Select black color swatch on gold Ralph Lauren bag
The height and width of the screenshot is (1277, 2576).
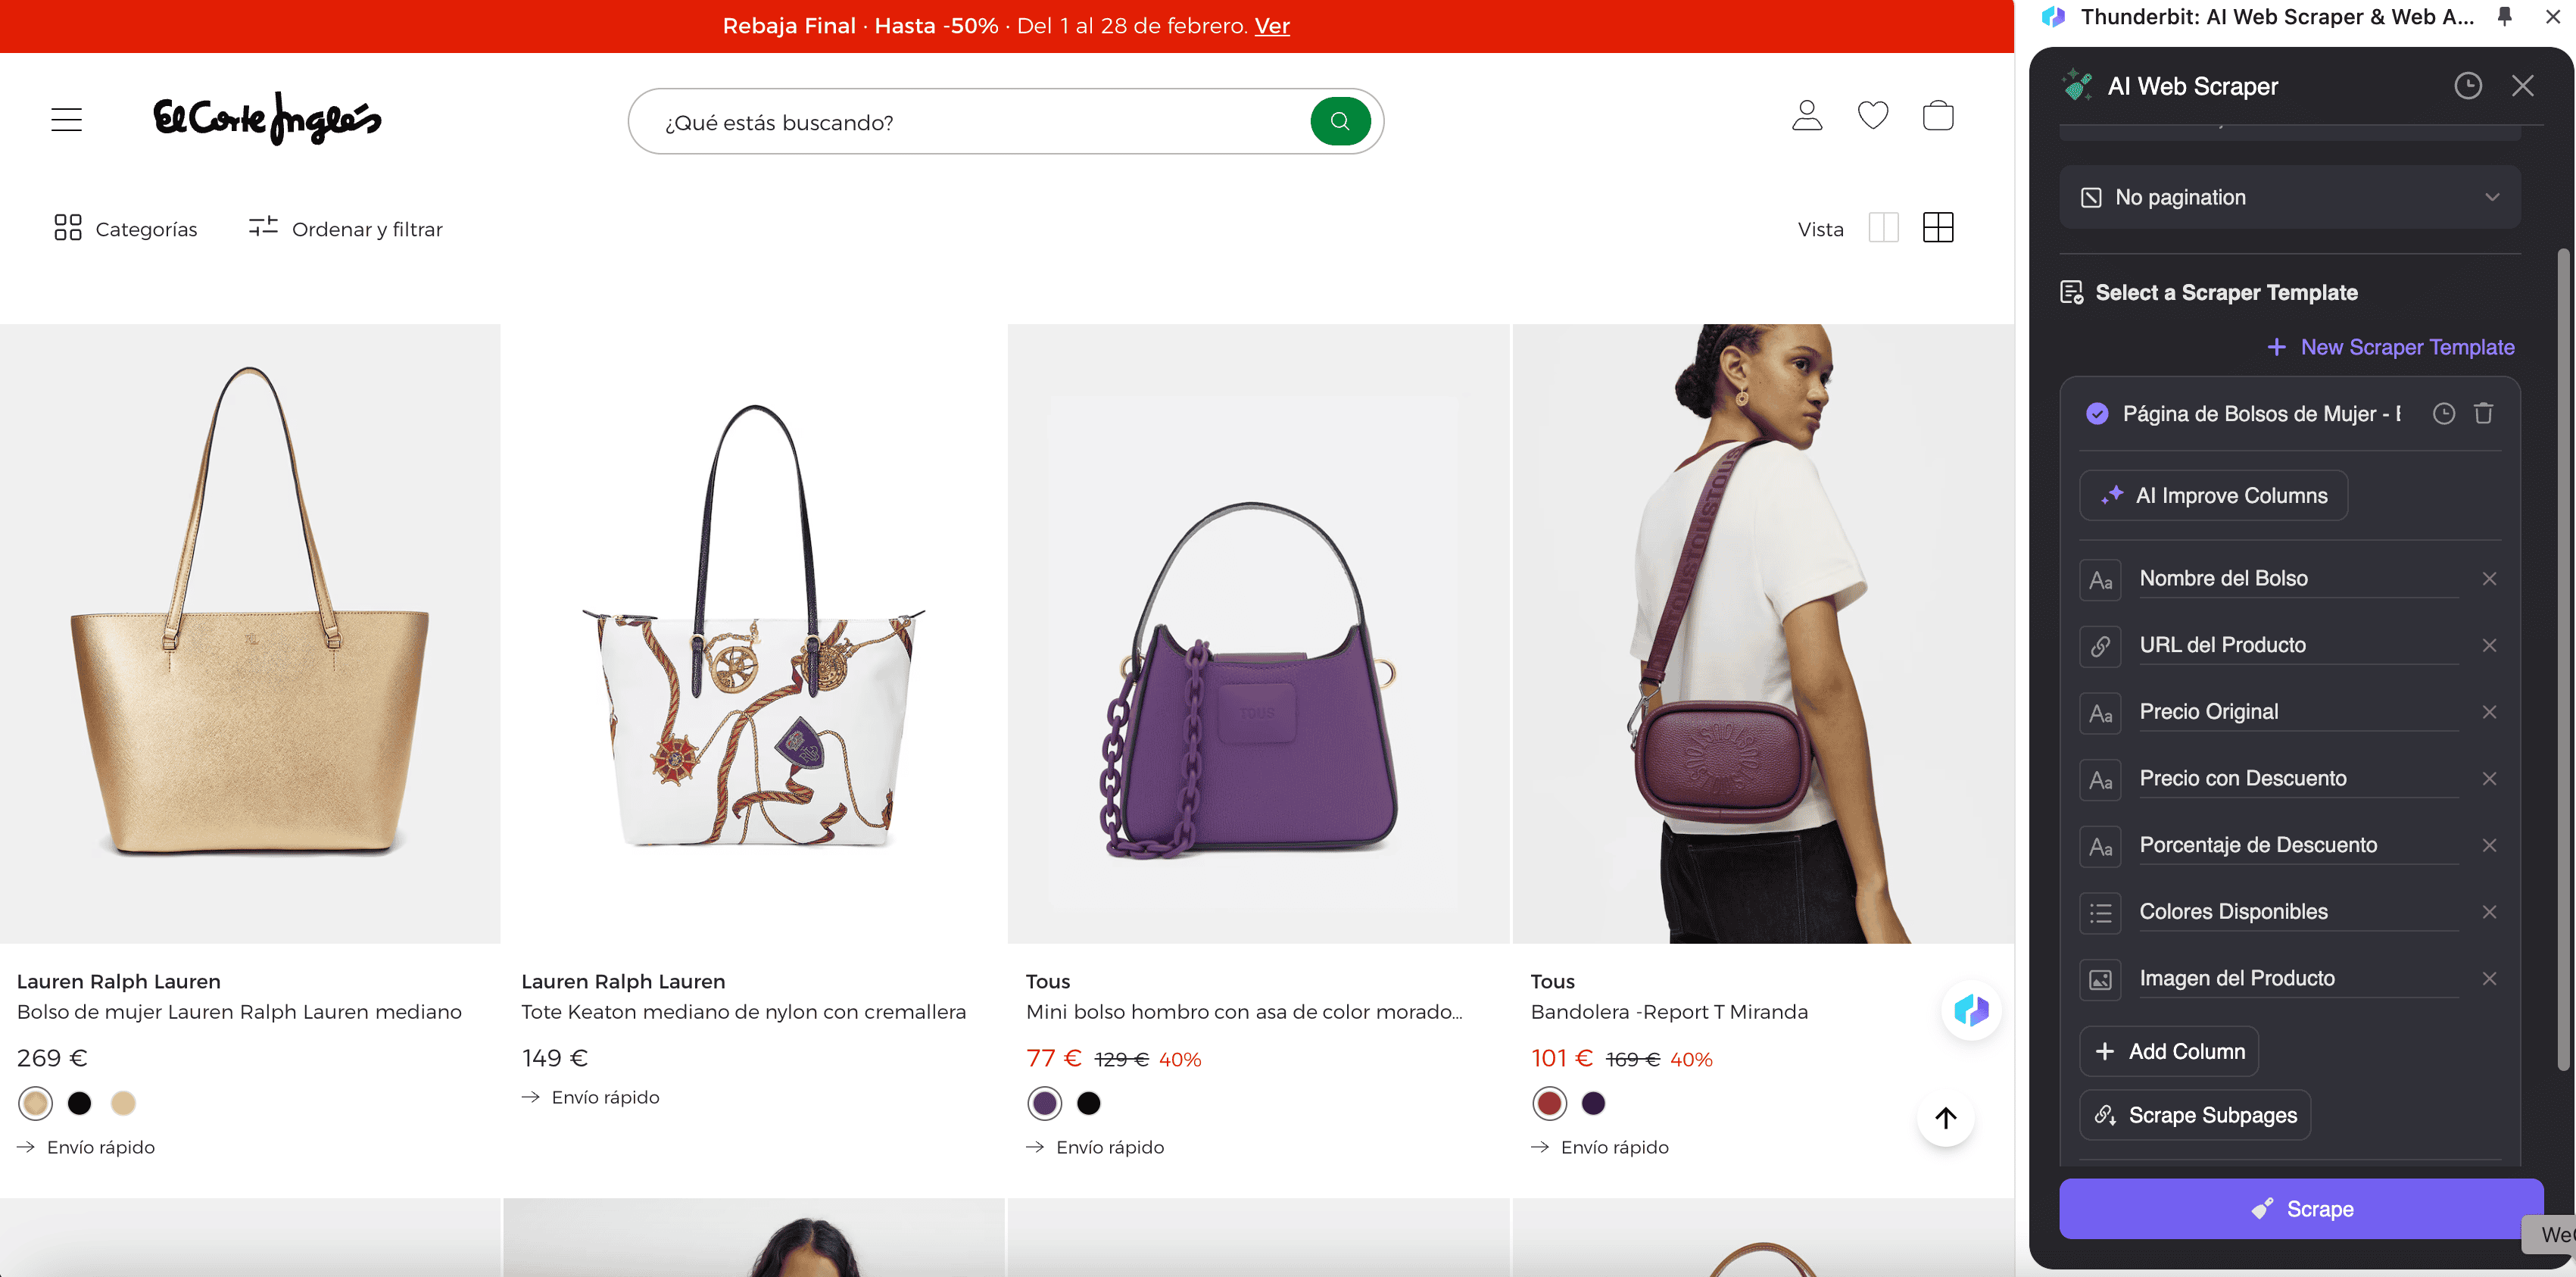coord(79,1103)
